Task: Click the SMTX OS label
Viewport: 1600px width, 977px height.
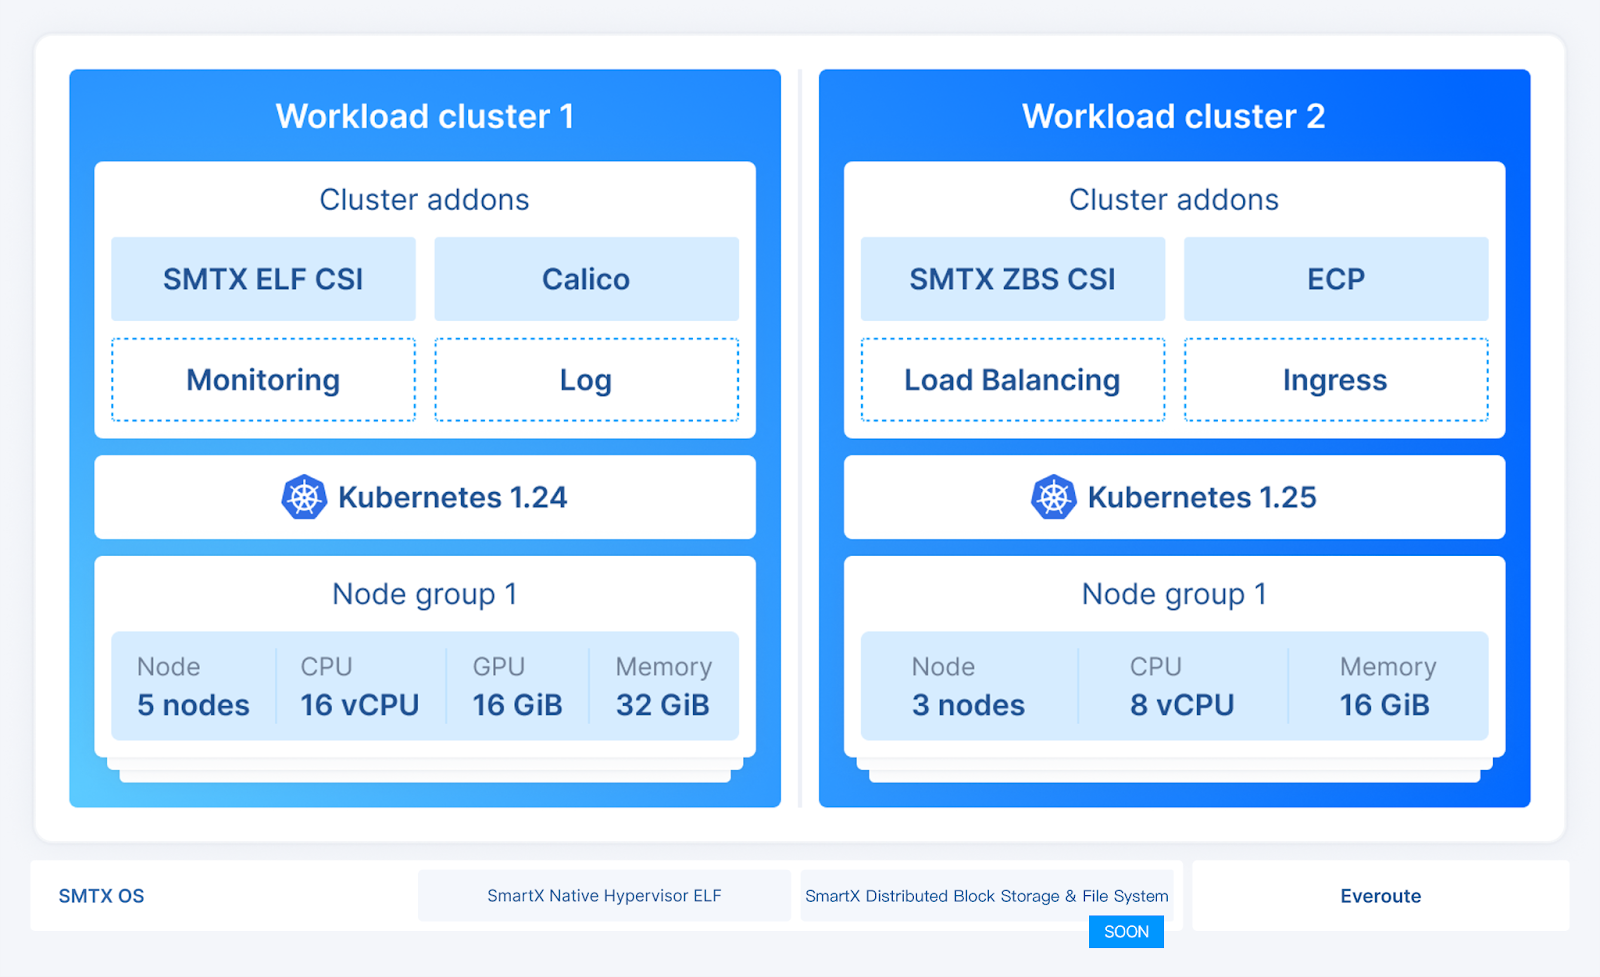Action: 101,896
